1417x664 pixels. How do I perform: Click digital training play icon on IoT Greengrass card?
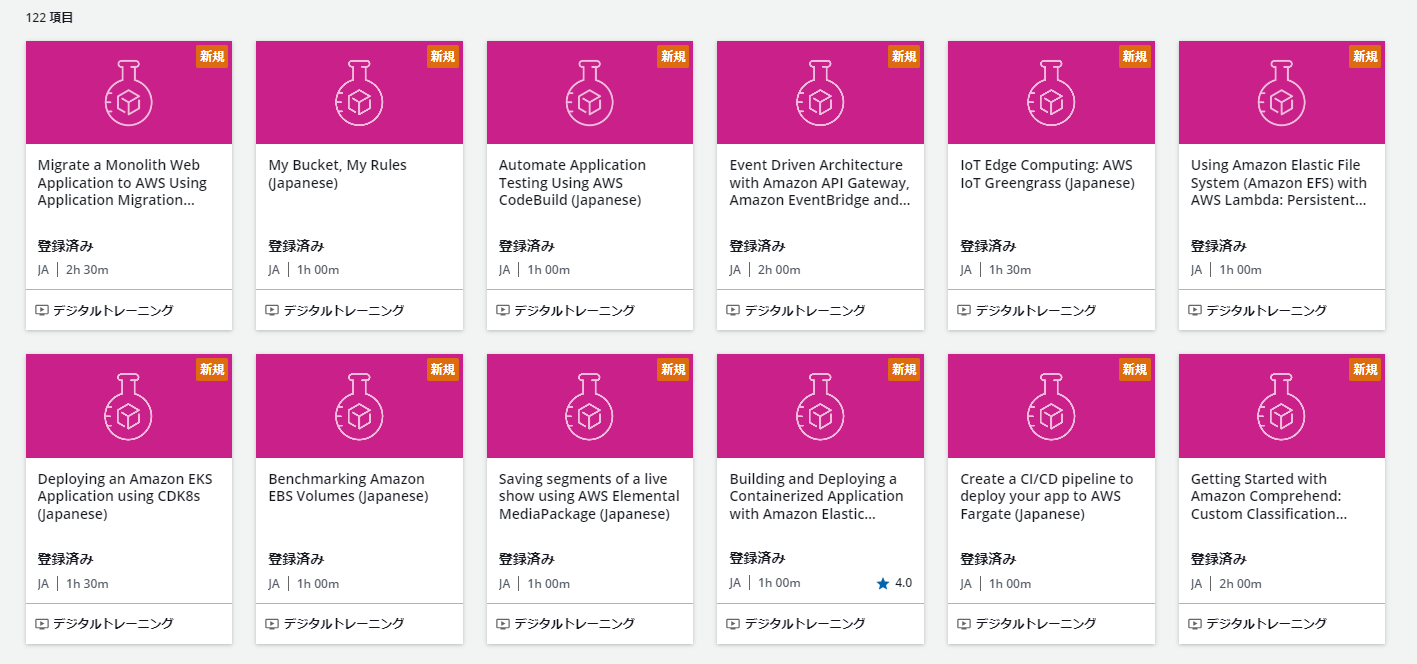[964, 310]
